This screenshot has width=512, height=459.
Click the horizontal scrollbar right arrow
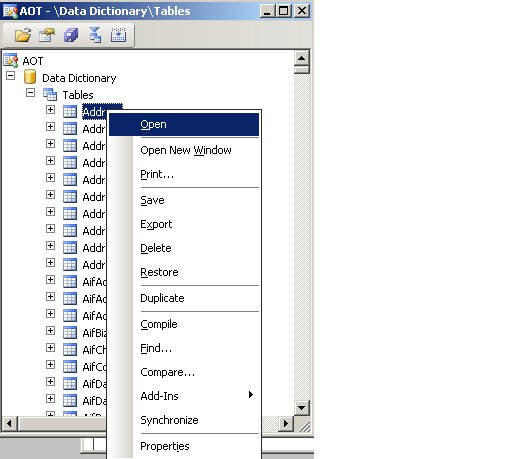(286, 423)
